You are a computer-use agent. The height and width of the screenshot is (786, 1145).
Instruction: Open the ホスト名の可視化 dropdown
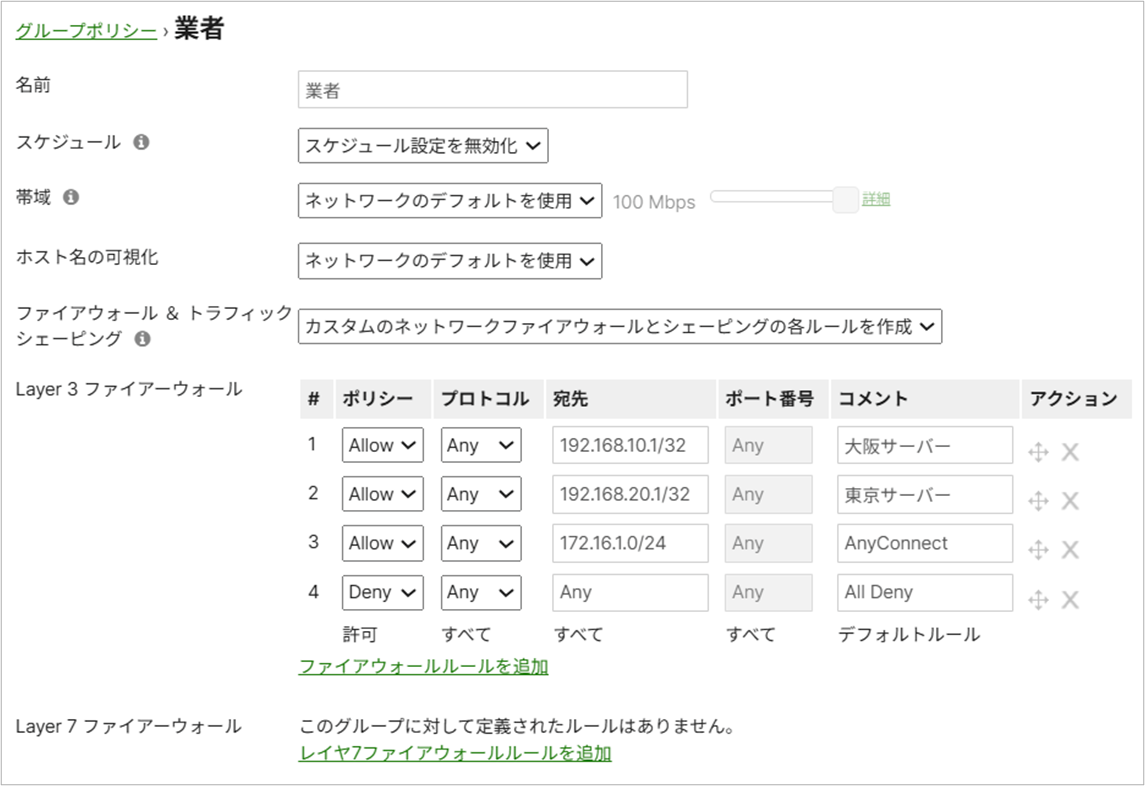click(x=450, y=261)
